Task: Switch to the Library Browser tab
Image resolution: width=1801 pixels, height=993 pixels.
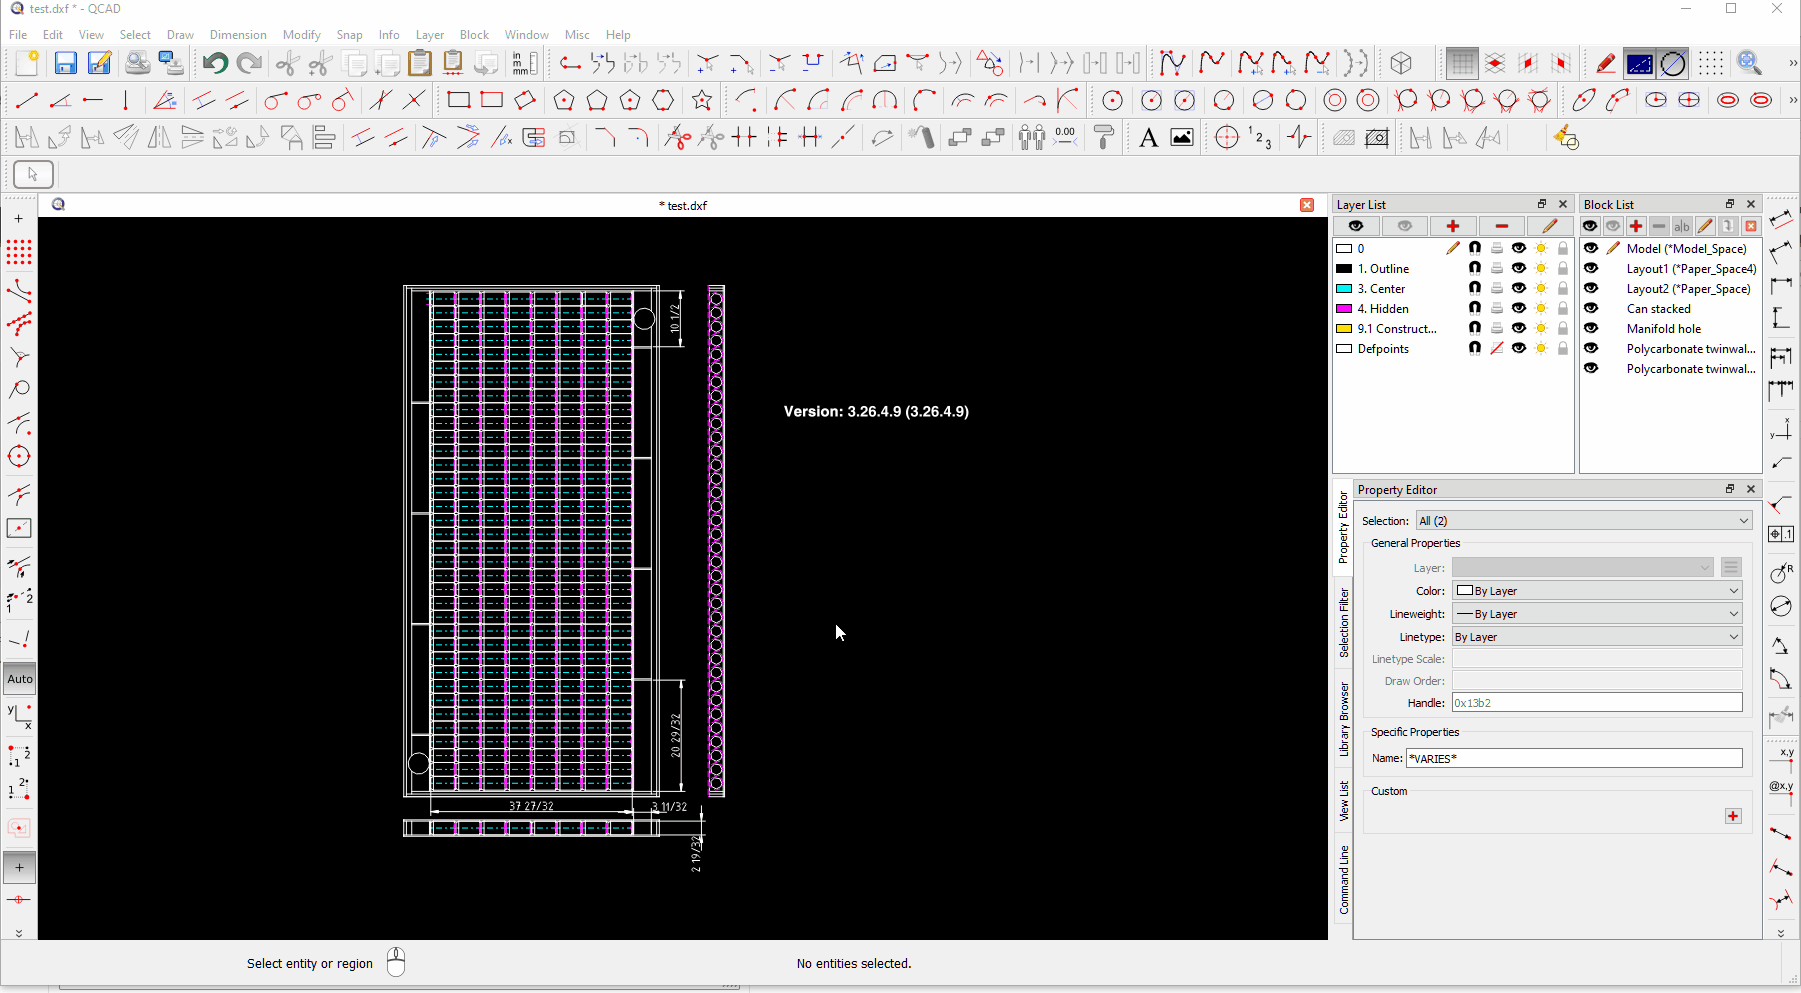Action: click(x=1343, y=718)
